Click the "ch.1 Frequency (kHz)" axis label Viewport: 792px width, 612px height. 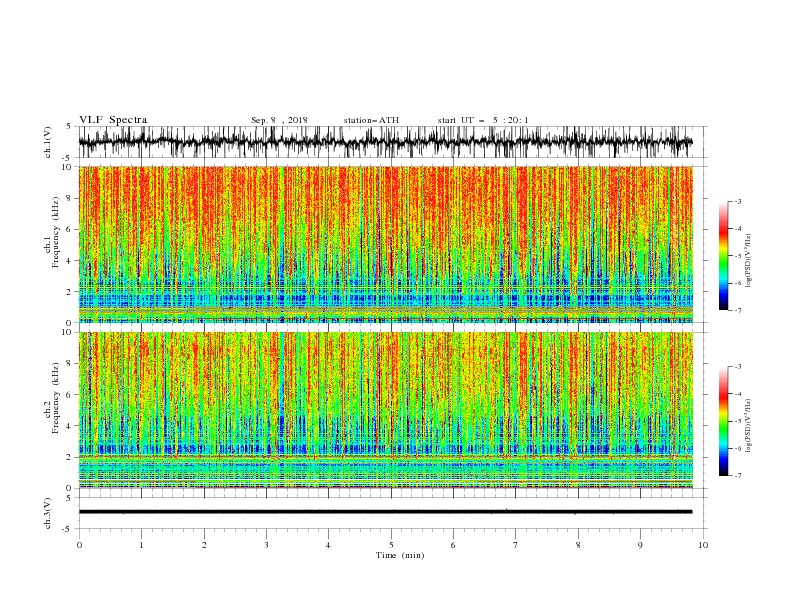(x=52, y=233)
